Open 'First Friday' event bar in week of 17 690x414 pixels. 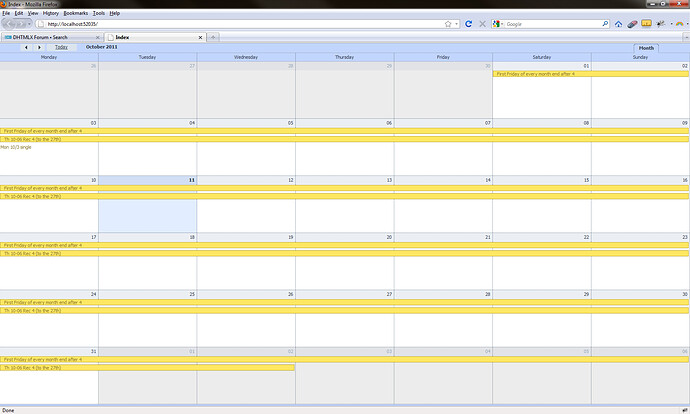tap(345, 245)
